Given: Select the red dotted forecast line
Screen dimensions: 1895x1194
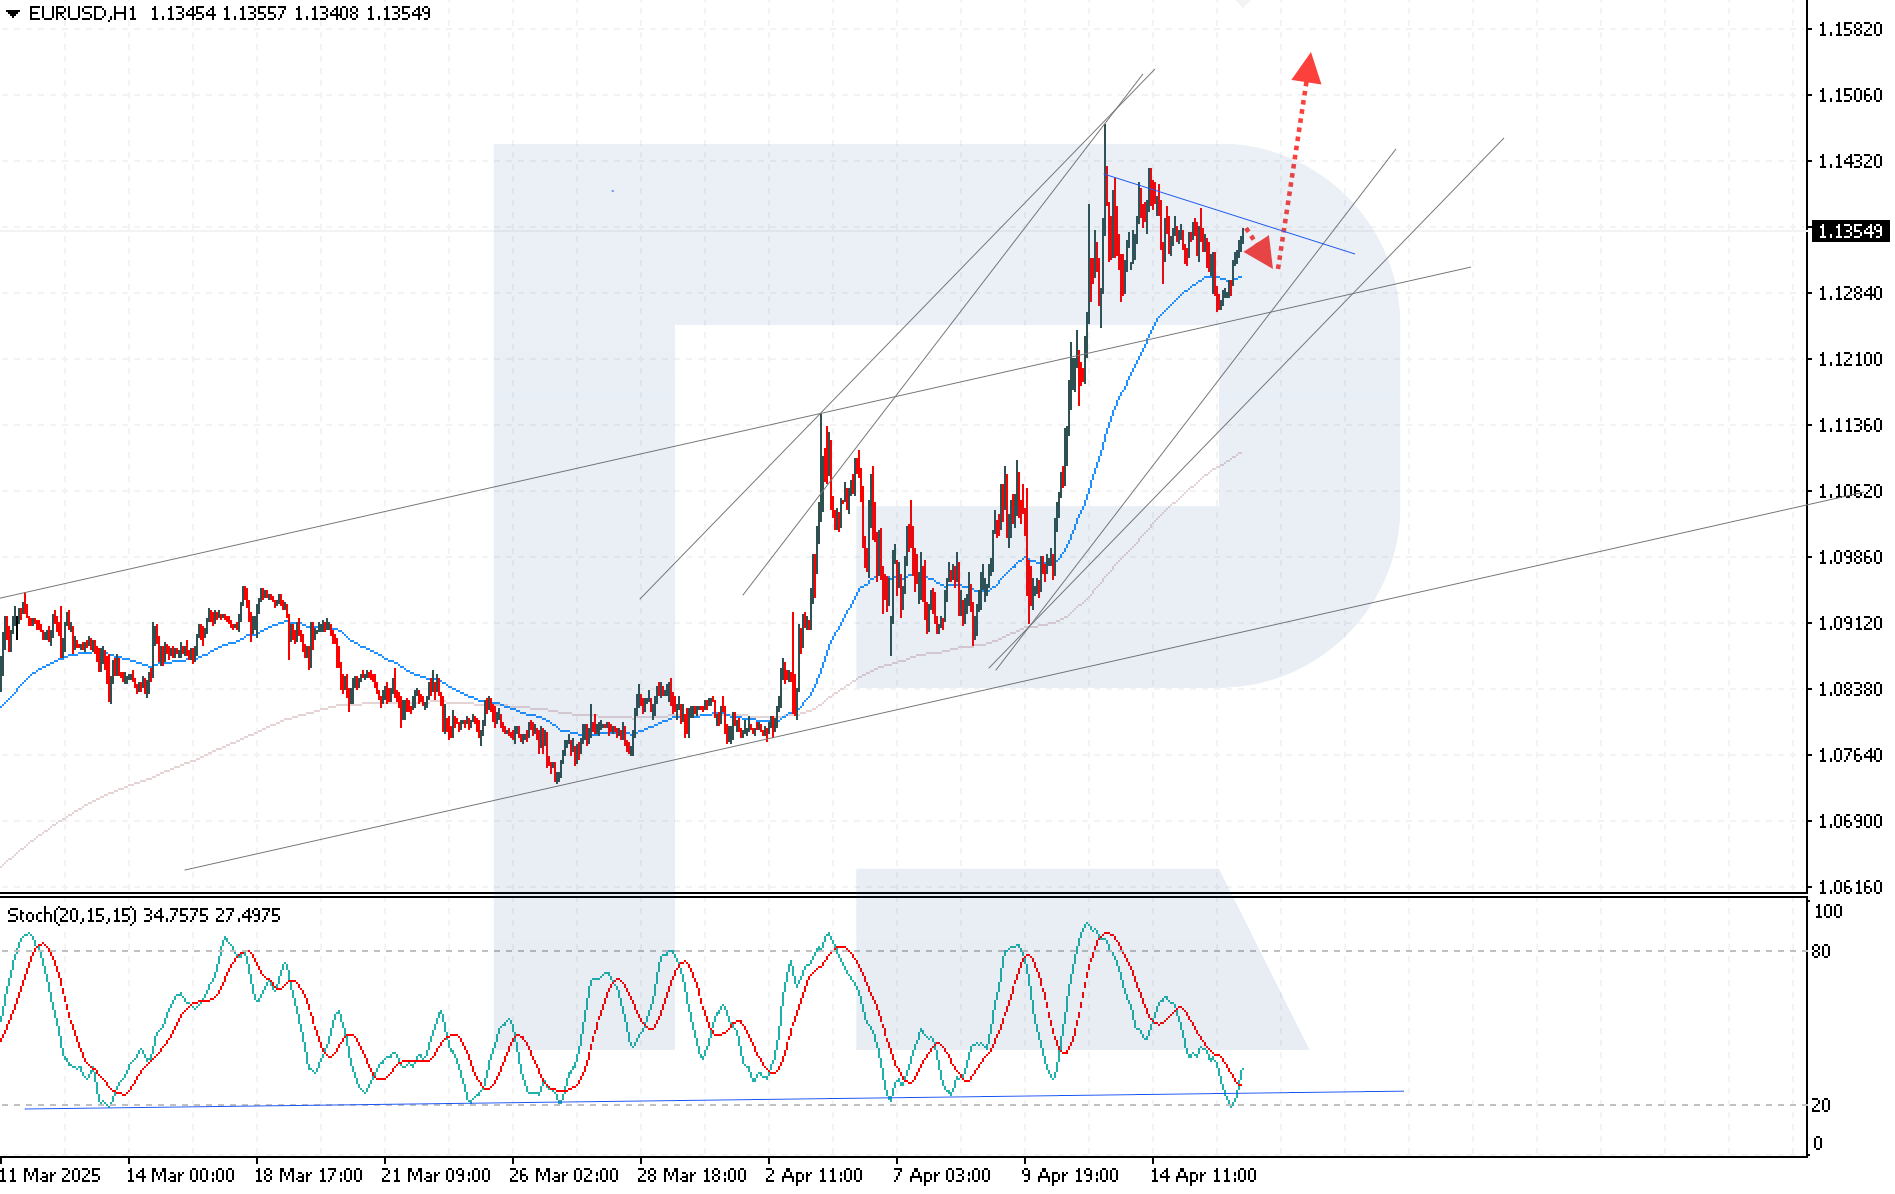Looking at the screenshot, I should pos(1295,170).
